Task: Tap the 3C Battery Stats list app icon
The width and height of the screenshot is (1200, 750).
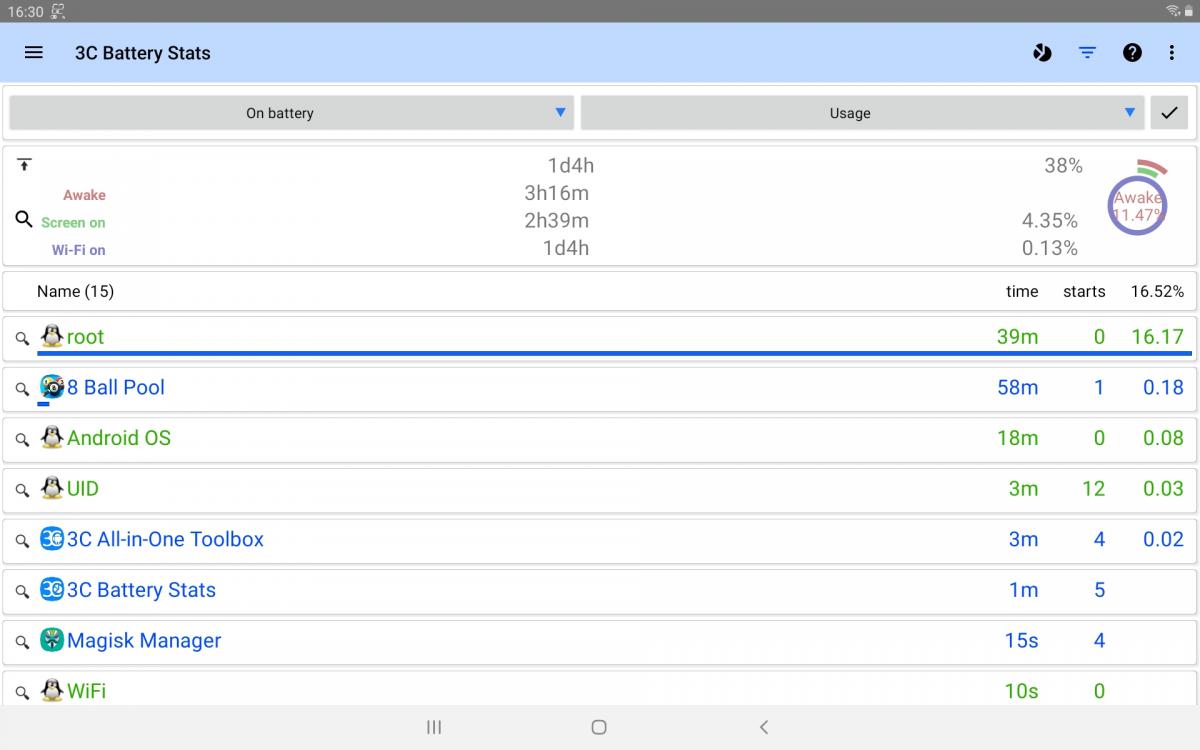Action: pyautogui.click(x=52, y=589)
